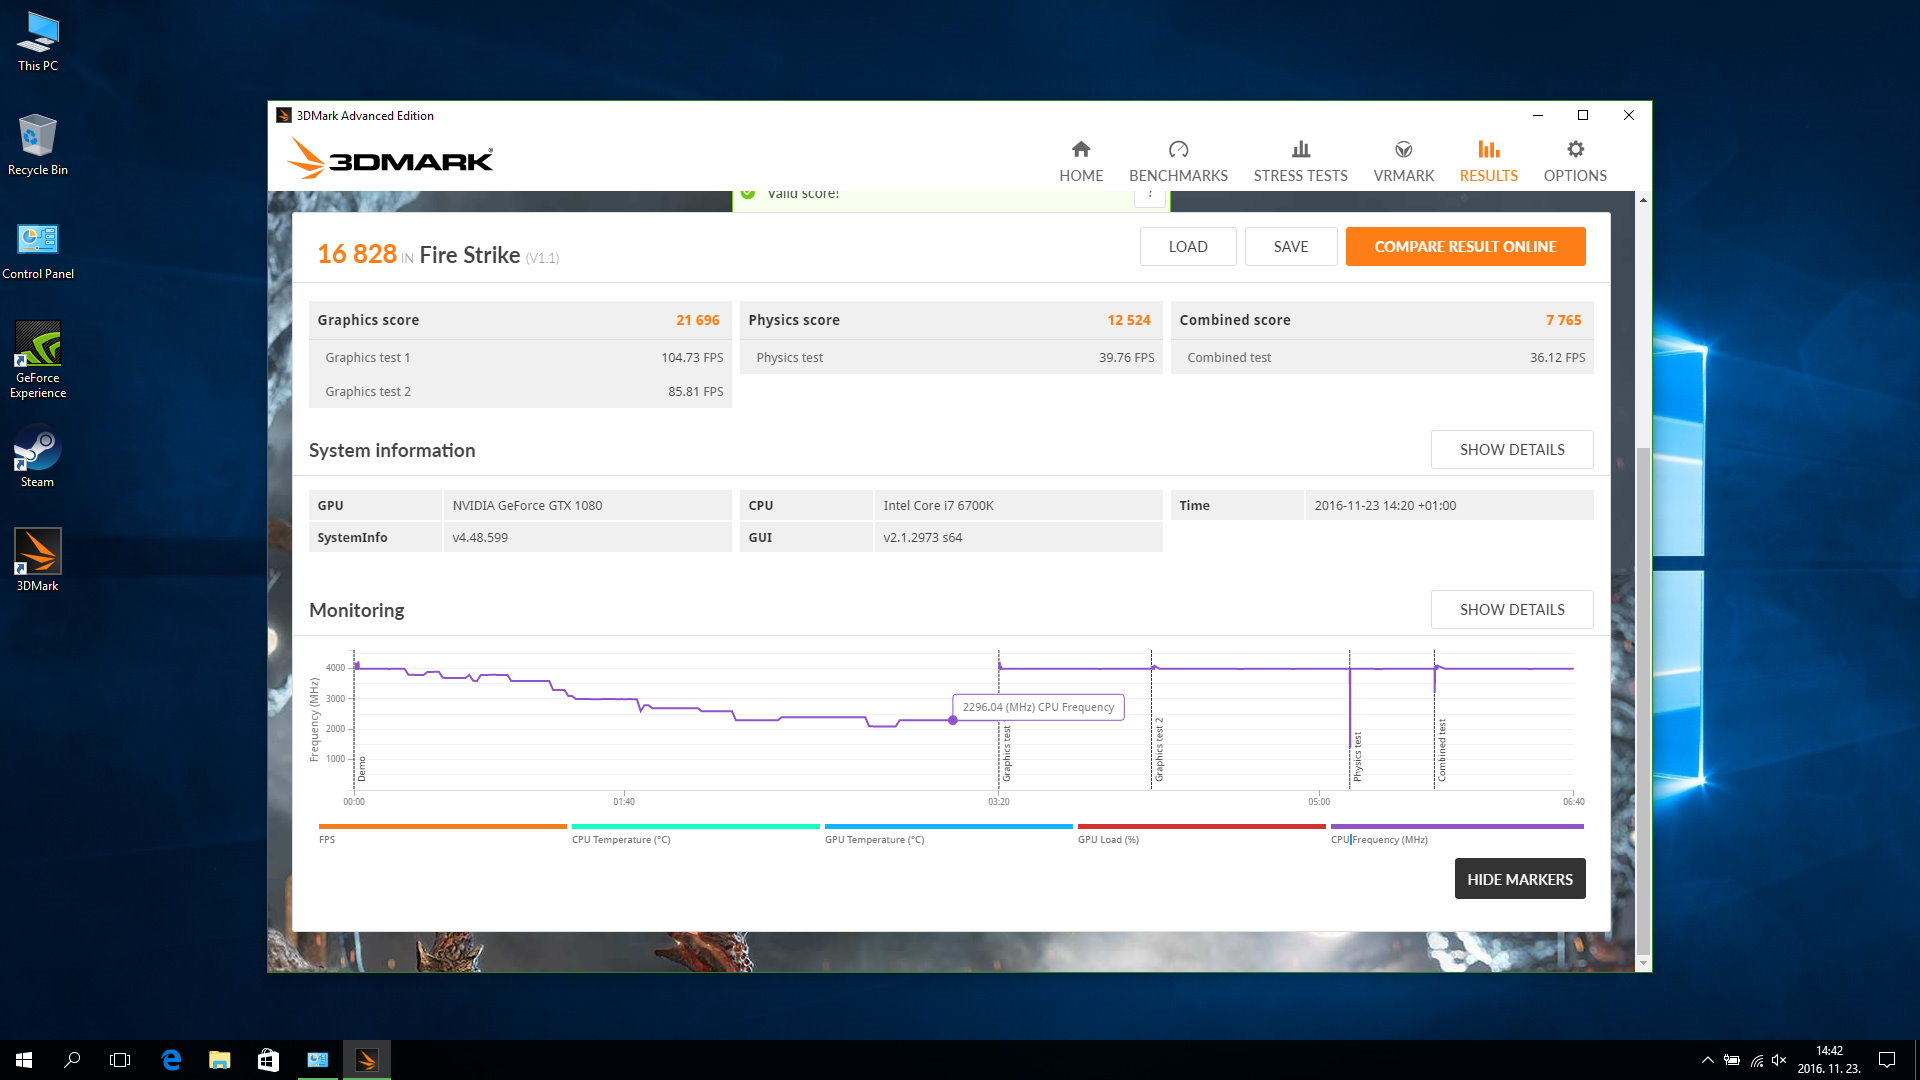Click the scrollbar down arrow

pyautogui.click(x=1643, y=963)
